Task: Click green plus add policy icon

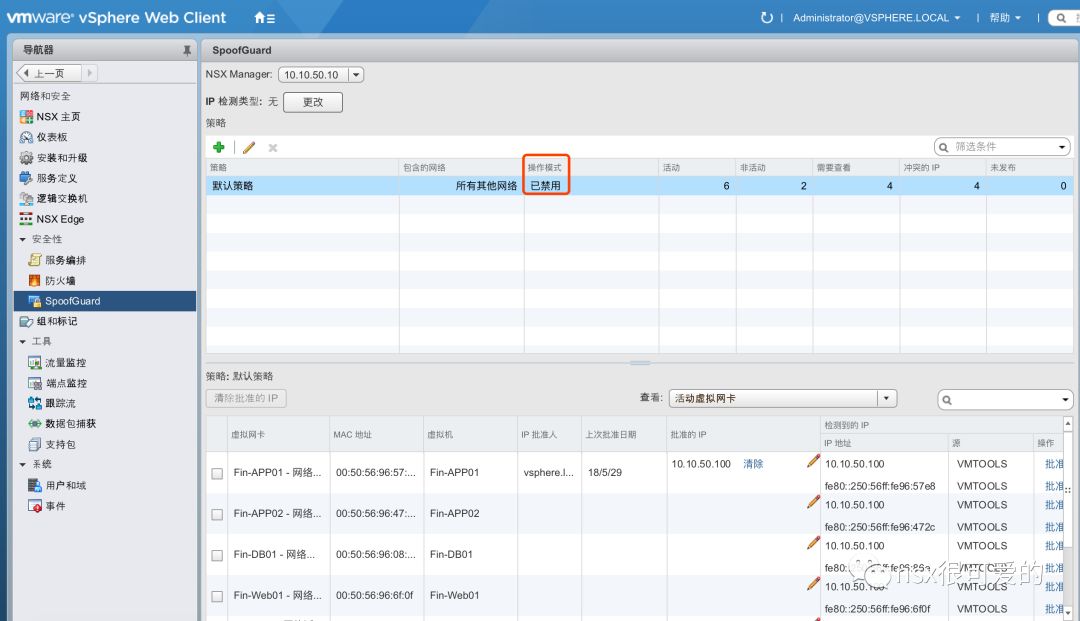Action: click(x=219, y=147)
